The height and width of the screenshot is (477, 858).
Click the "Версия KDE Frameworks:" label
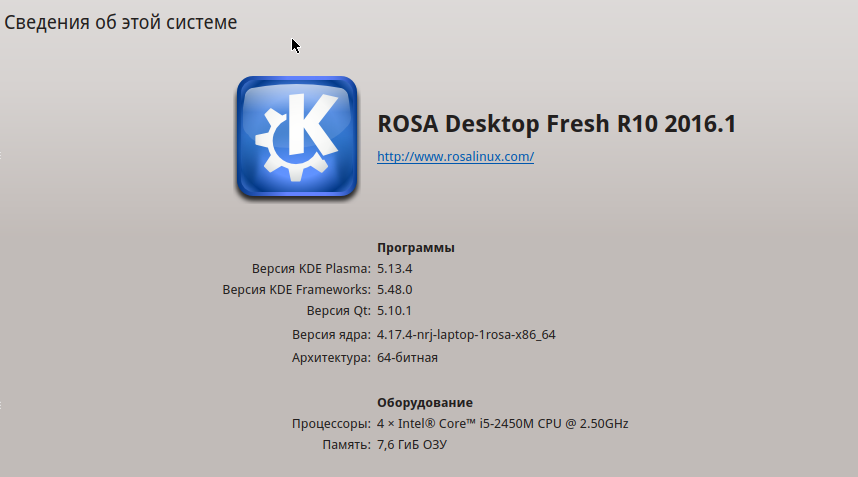pos(297,289)
